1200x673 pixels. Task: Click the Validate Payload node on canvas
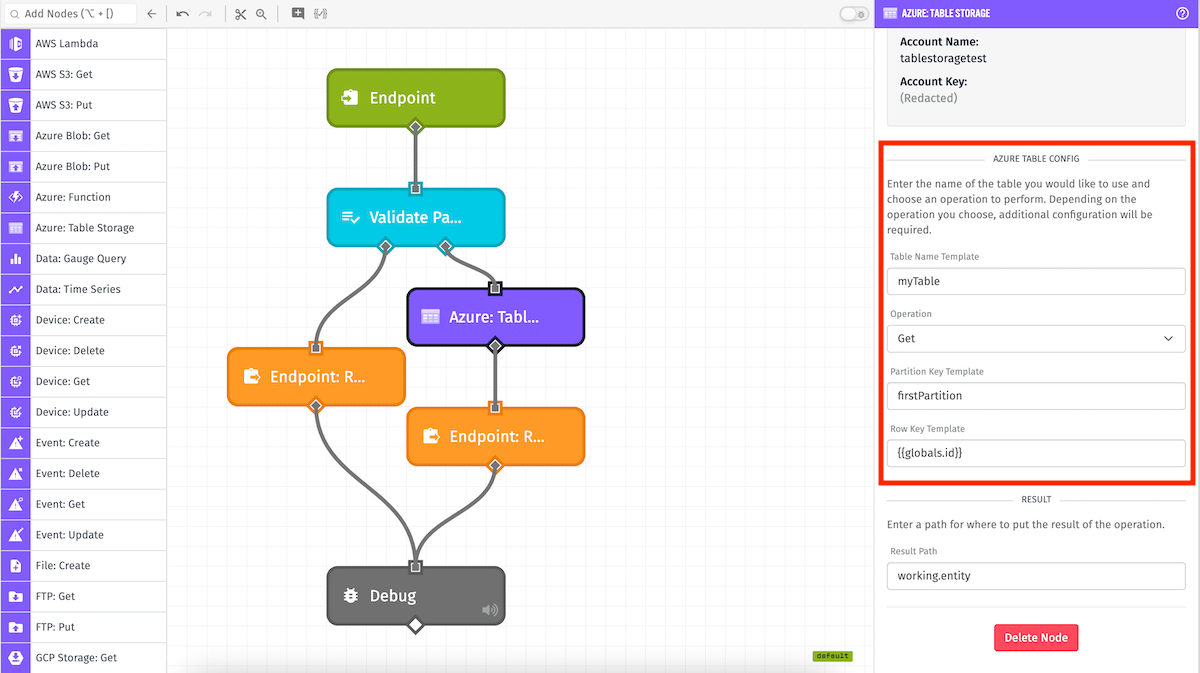(x=416, y=217)
